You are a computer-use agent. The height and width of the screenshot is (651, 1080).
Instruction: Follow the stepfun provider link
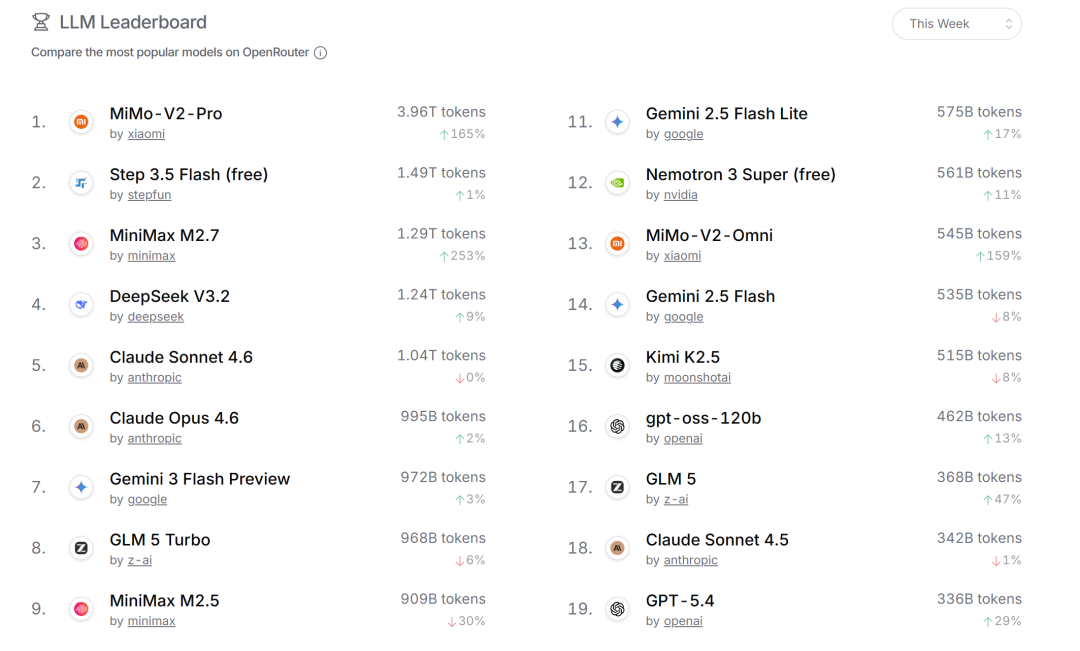click(151, 195)
